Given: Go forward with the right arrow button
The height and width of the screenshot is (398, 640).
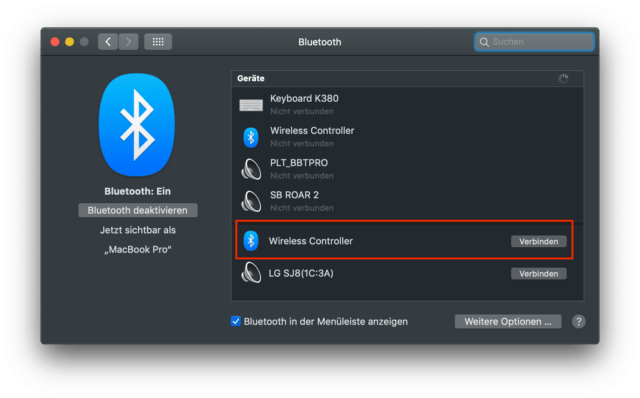Looking at the screenshot, I should click(x=128, y=42).
